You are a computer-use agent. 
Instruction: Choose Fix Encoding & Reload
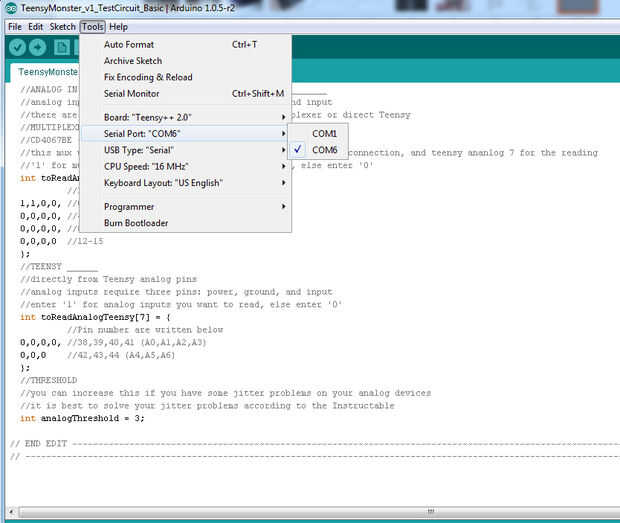(185, 77)
